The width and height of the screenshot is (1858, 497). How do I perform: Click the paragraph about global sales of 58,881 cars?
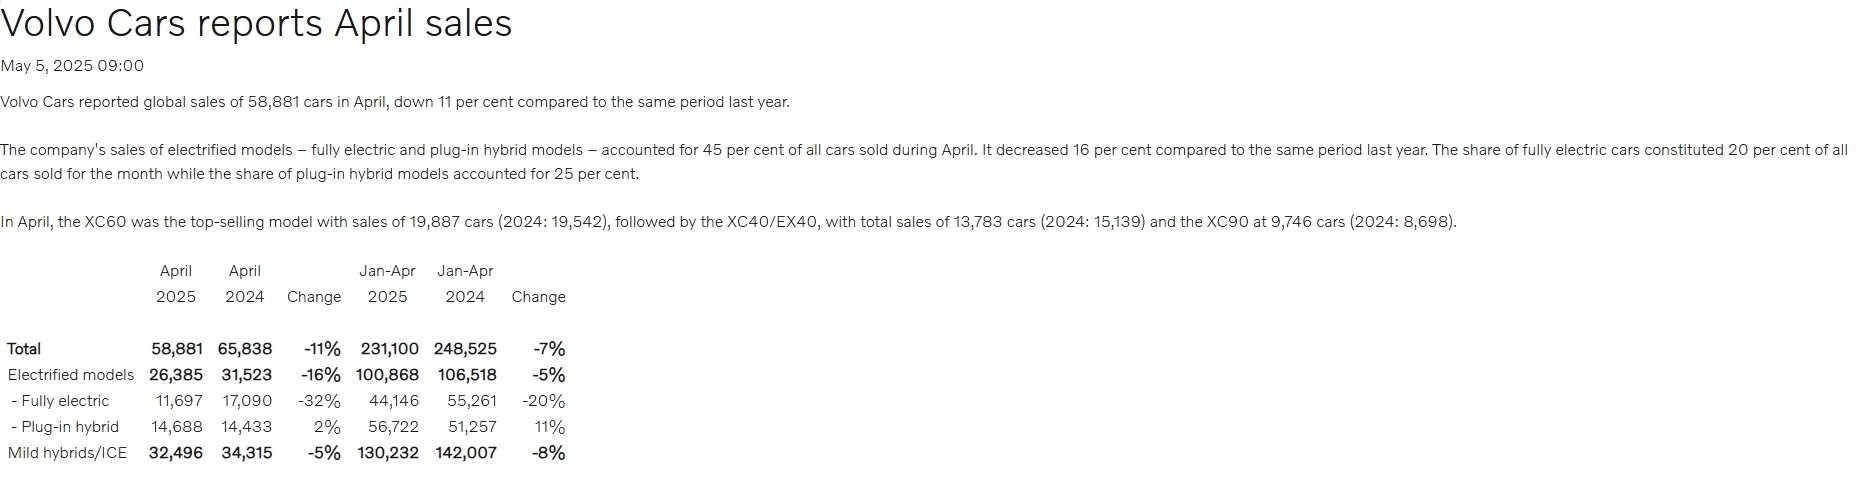395,102
